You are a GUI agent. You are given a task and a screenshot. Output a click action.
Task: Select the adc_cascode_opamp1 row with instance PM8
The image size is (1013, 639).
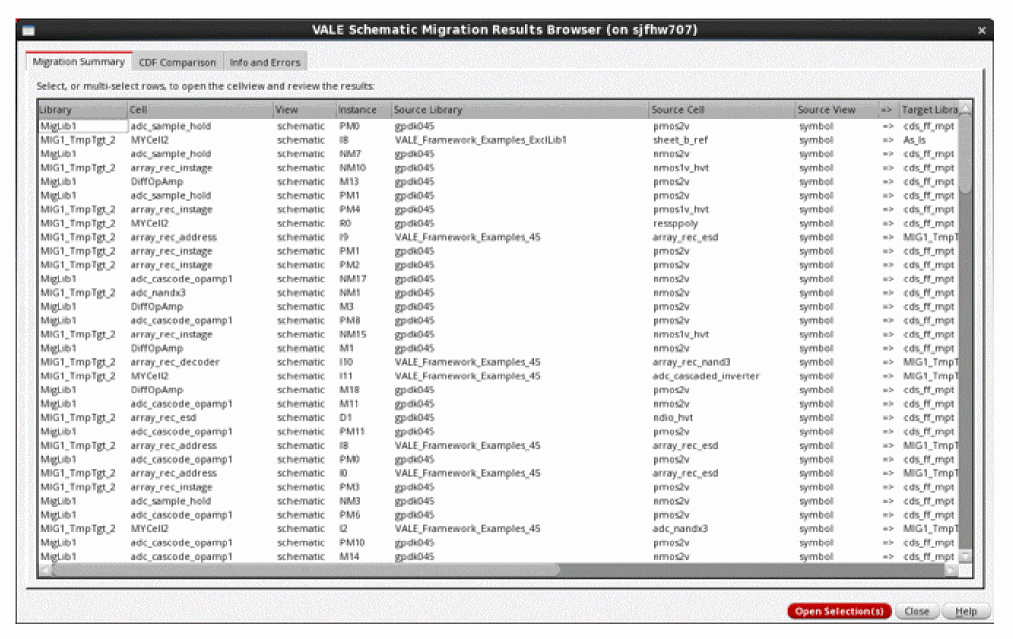click(498, 320)
